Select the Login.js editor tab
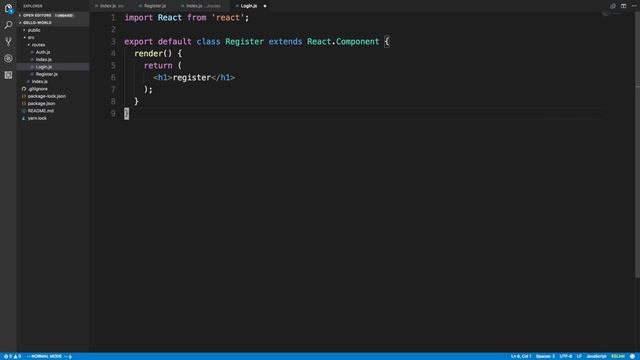Image resolution: width=640 pixels, height=360 pixels. click(x=249, y=6)
